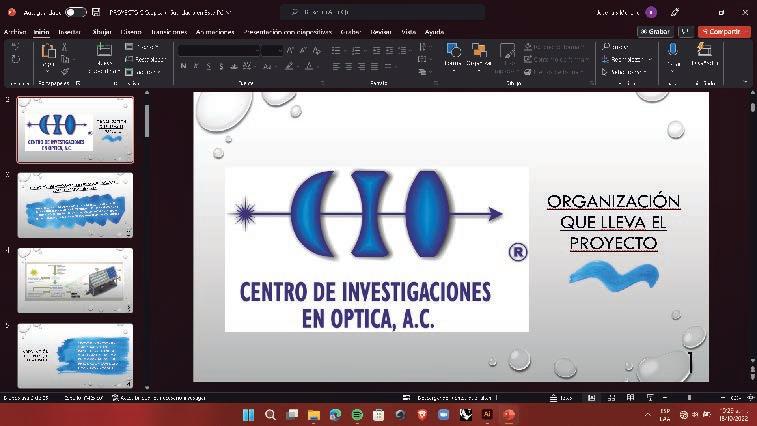Click the decrease font size icon
This screenshot has height=426, width=757.
tap(303, 50)
